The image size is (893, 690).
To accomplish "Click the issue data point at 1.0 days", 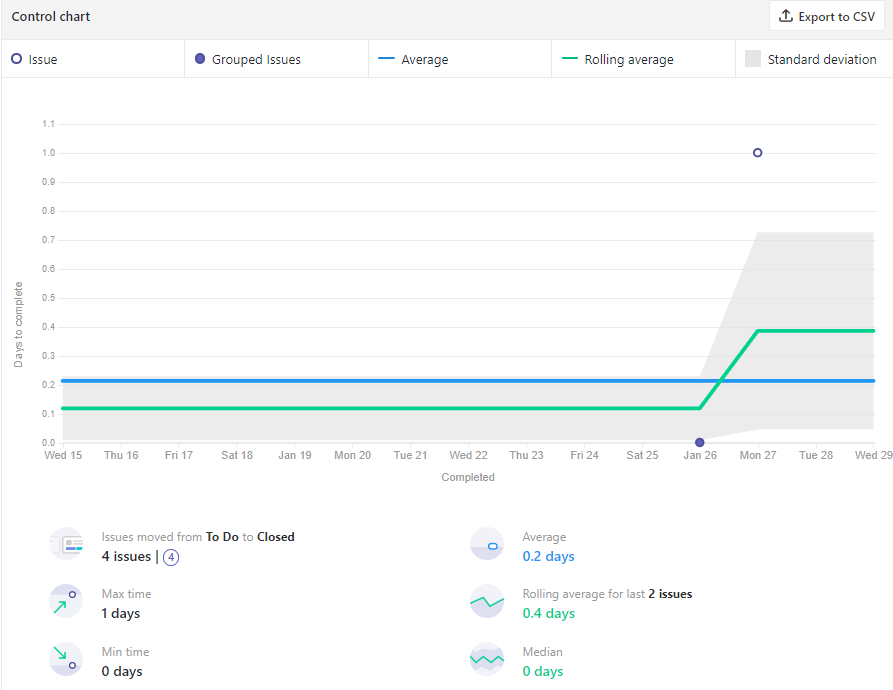I will pos(757,153).
